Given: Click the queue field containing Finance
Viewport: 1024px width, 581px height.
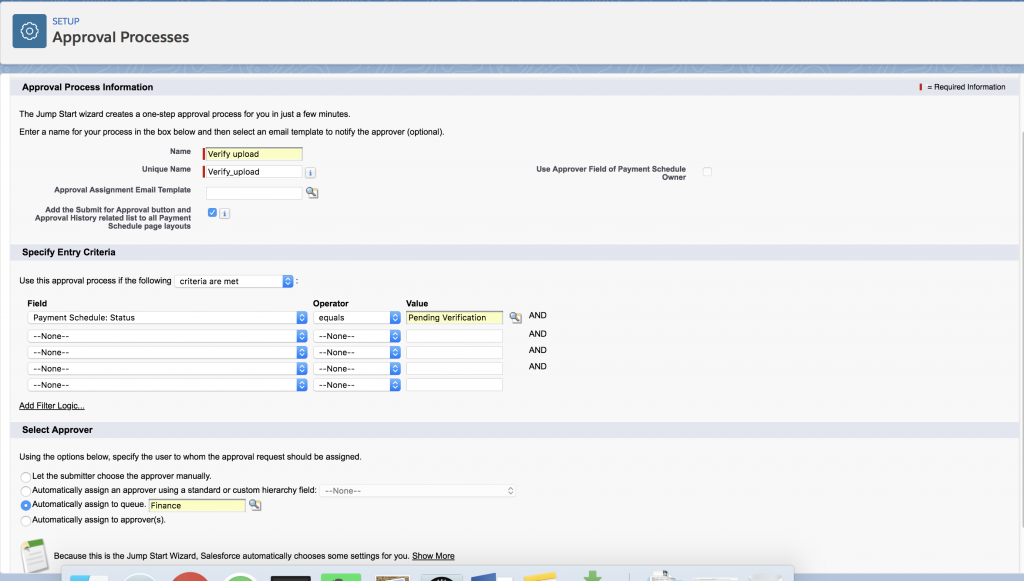Looking at the screenshot, I should click(196, 506).
